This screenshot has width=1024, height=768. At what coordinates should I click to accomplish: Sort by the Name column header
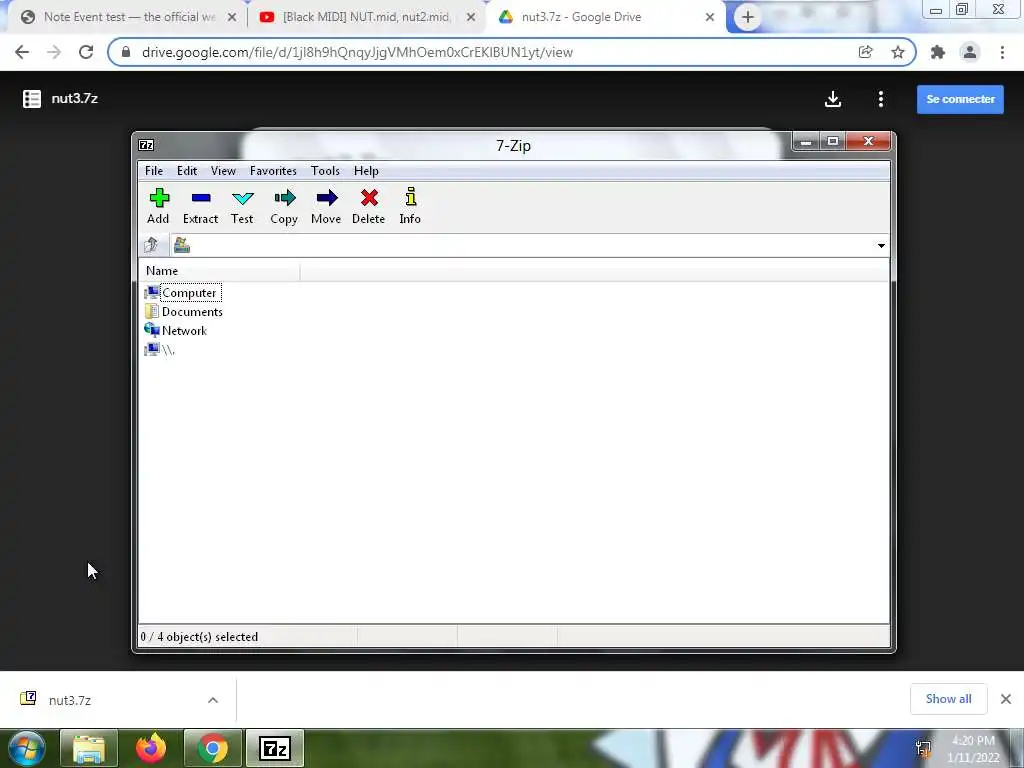(219, 270)
